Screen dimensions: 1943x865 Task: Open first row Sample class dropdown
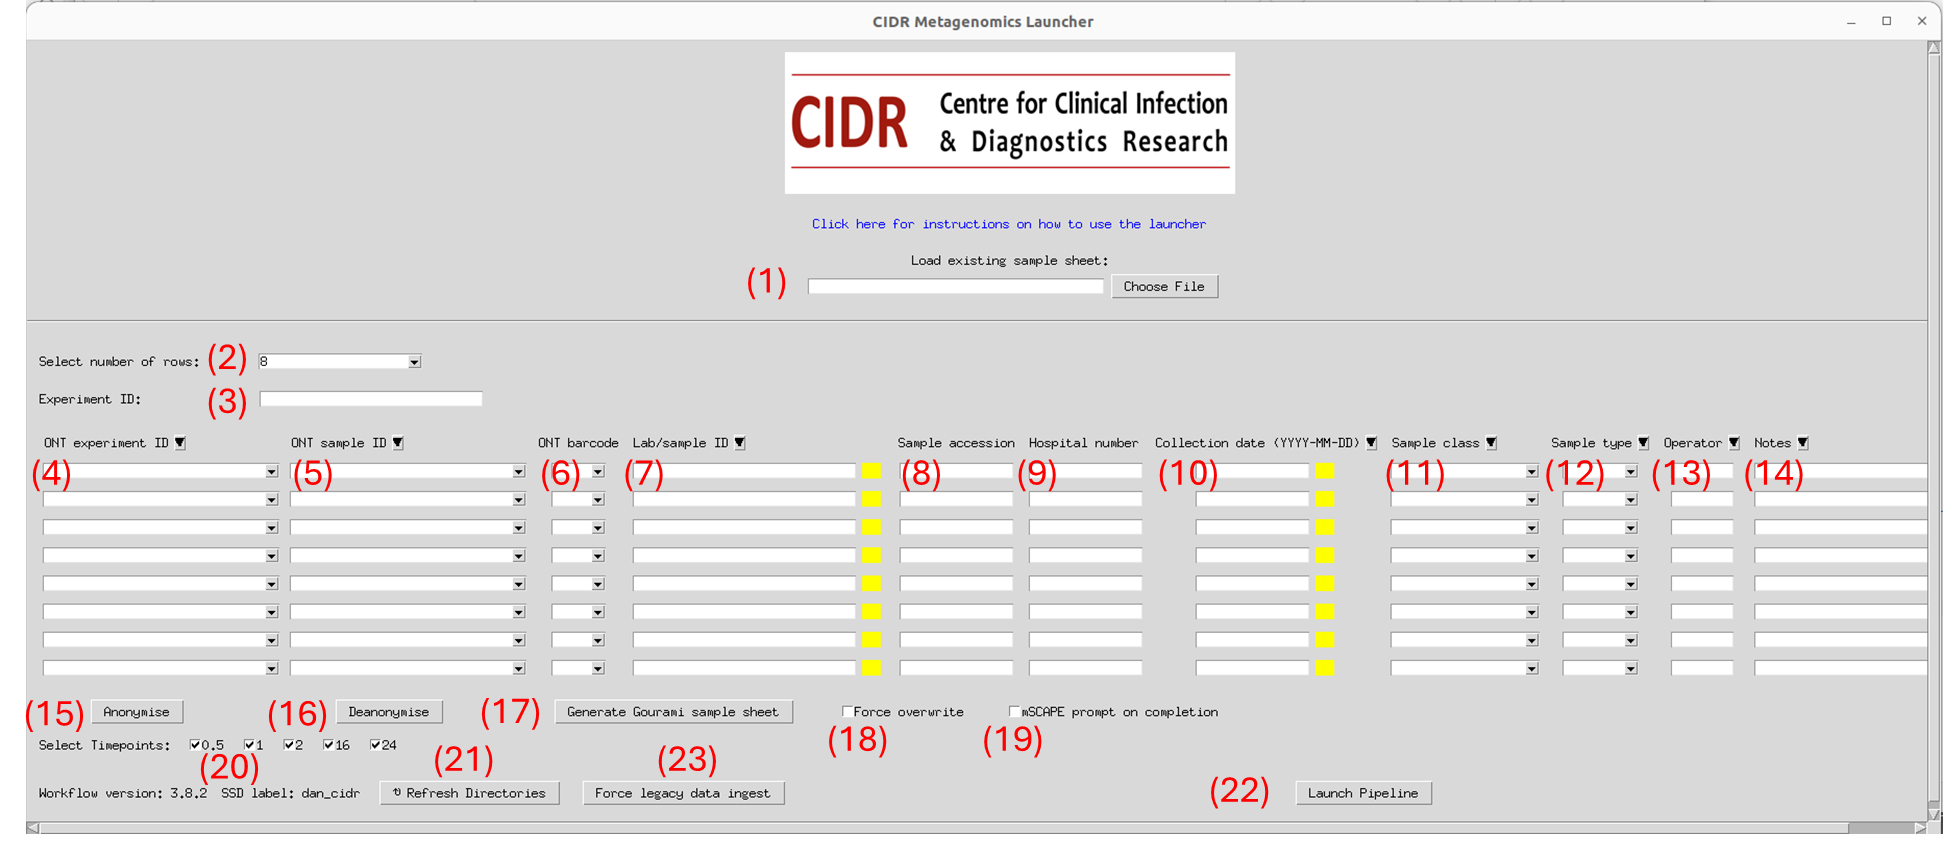1531,472
